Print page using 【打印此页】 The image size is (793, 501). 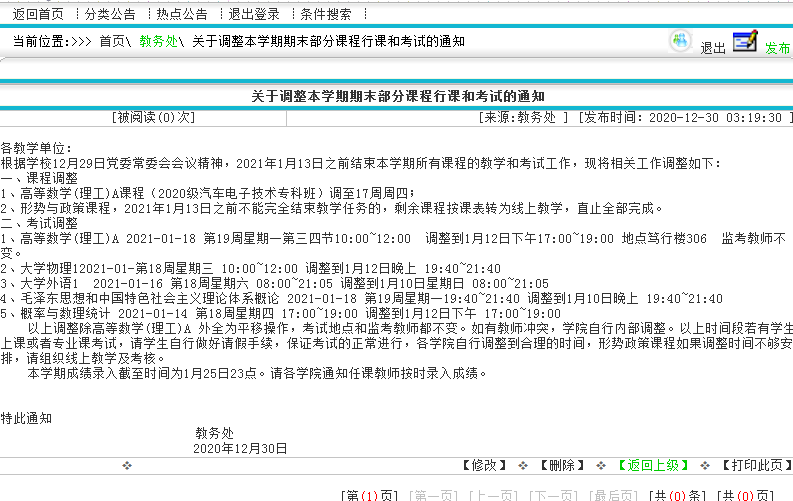(751, 466)
